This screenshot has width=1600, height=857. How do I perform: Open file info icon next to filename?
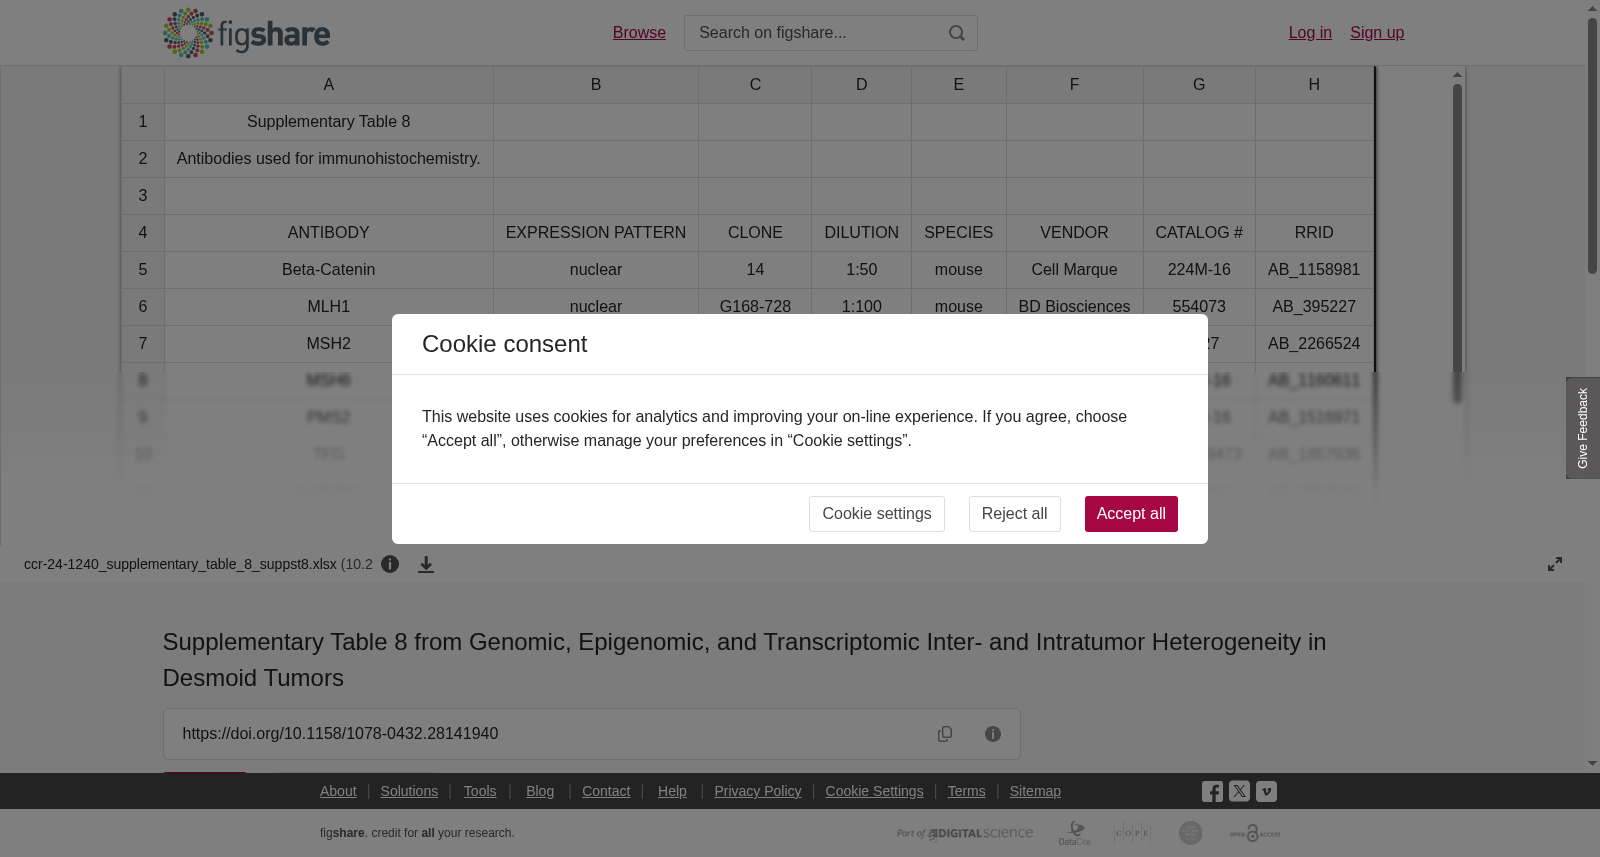[390, 564]
